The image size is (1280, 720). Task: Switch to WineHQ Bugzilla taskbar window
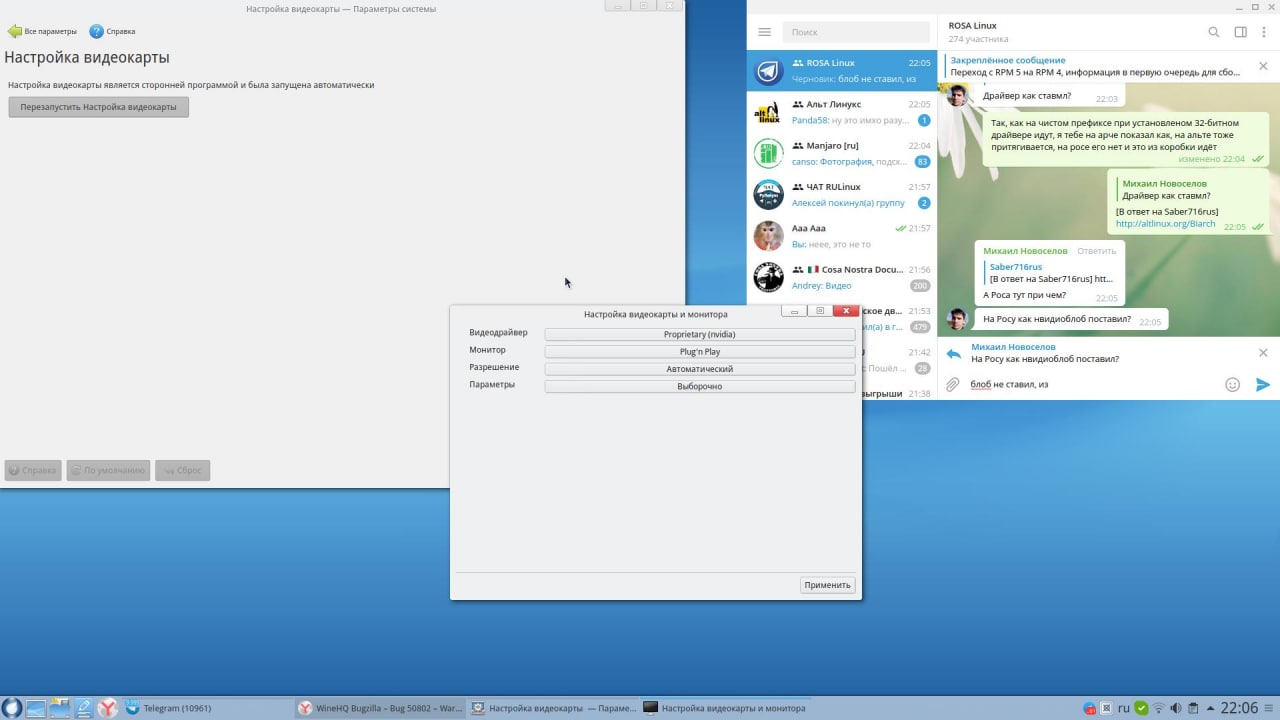[381, 708]
